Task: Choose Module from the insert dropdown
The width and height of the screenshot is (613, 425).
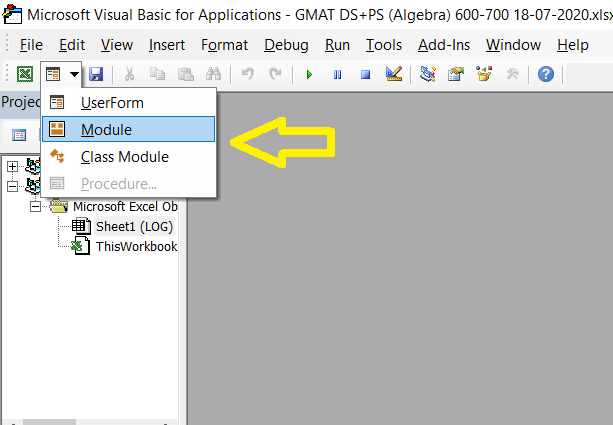Action: coord(129,129)
